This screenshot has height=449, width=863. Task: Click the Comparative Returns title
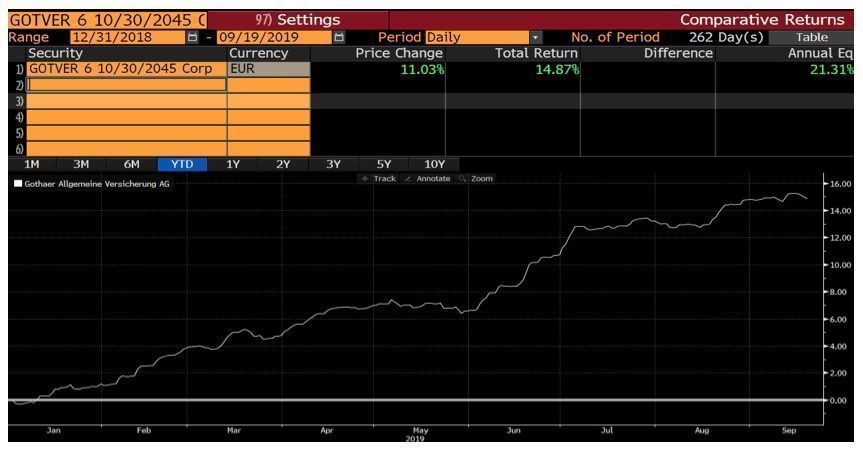[762, 20]
